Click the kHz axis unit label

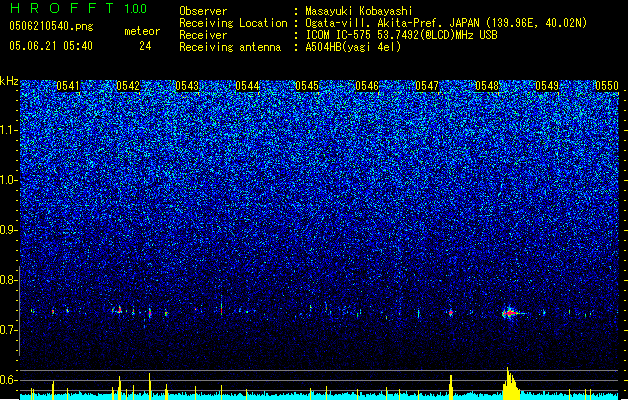[x=9, y=81]
